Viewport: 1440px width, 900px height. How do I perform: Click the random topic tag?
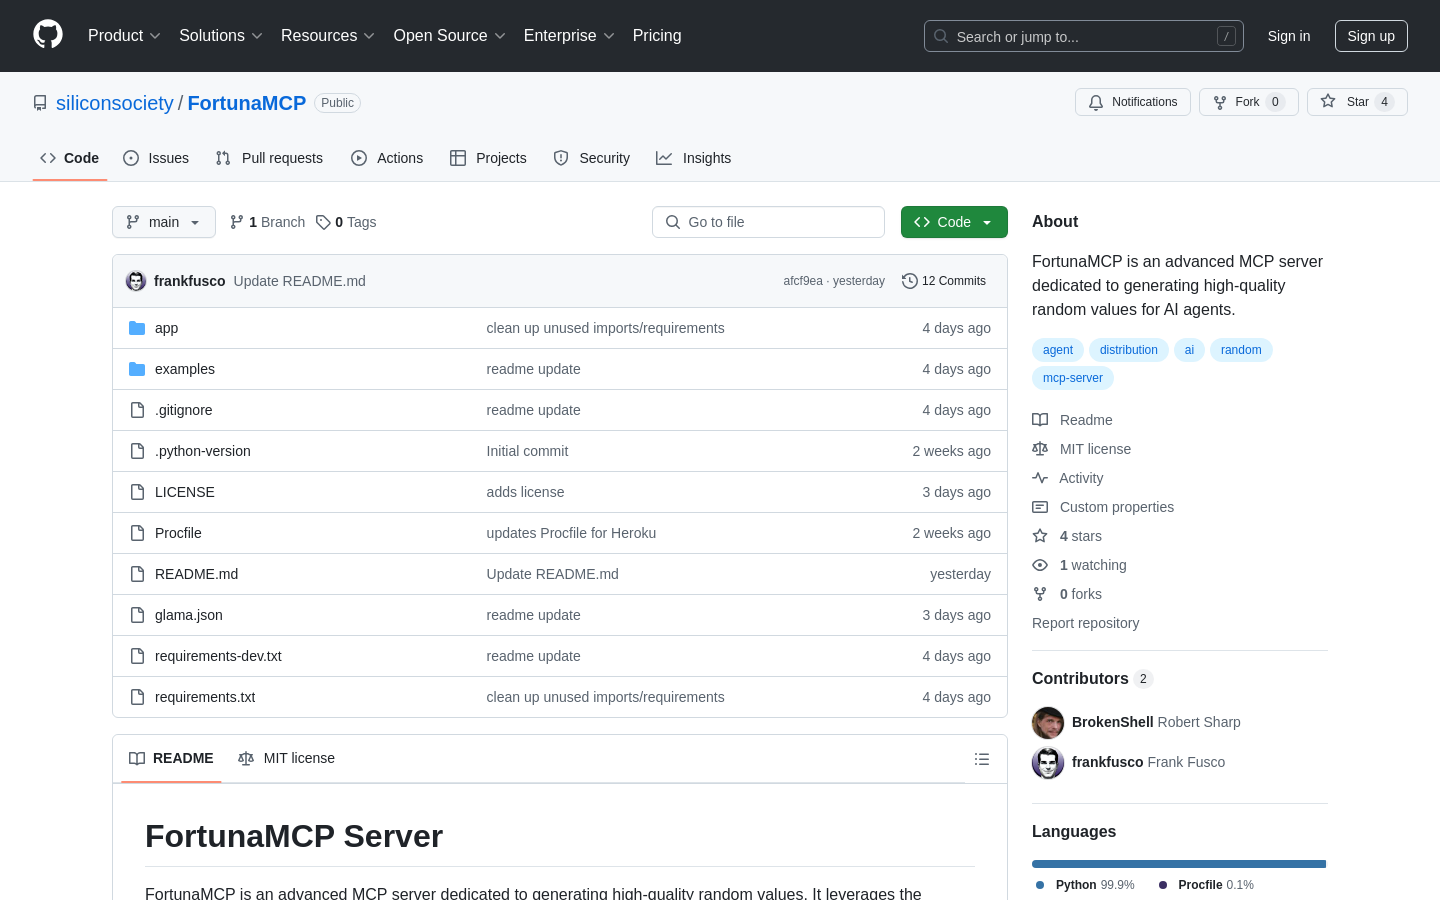[x=1241, y=350]
